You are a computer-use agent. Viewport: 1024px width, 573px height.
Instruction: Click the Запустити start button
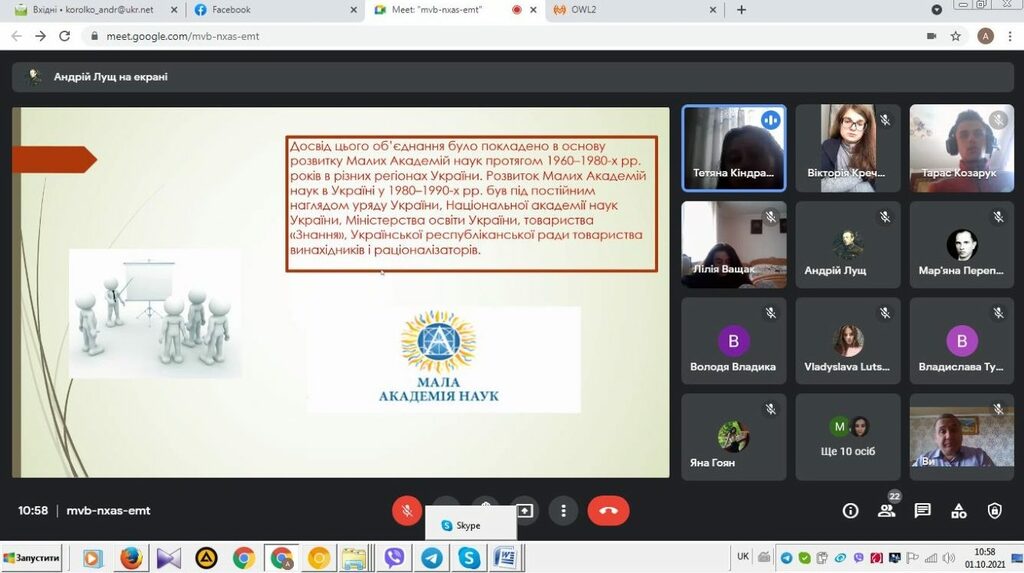[33, 558]
